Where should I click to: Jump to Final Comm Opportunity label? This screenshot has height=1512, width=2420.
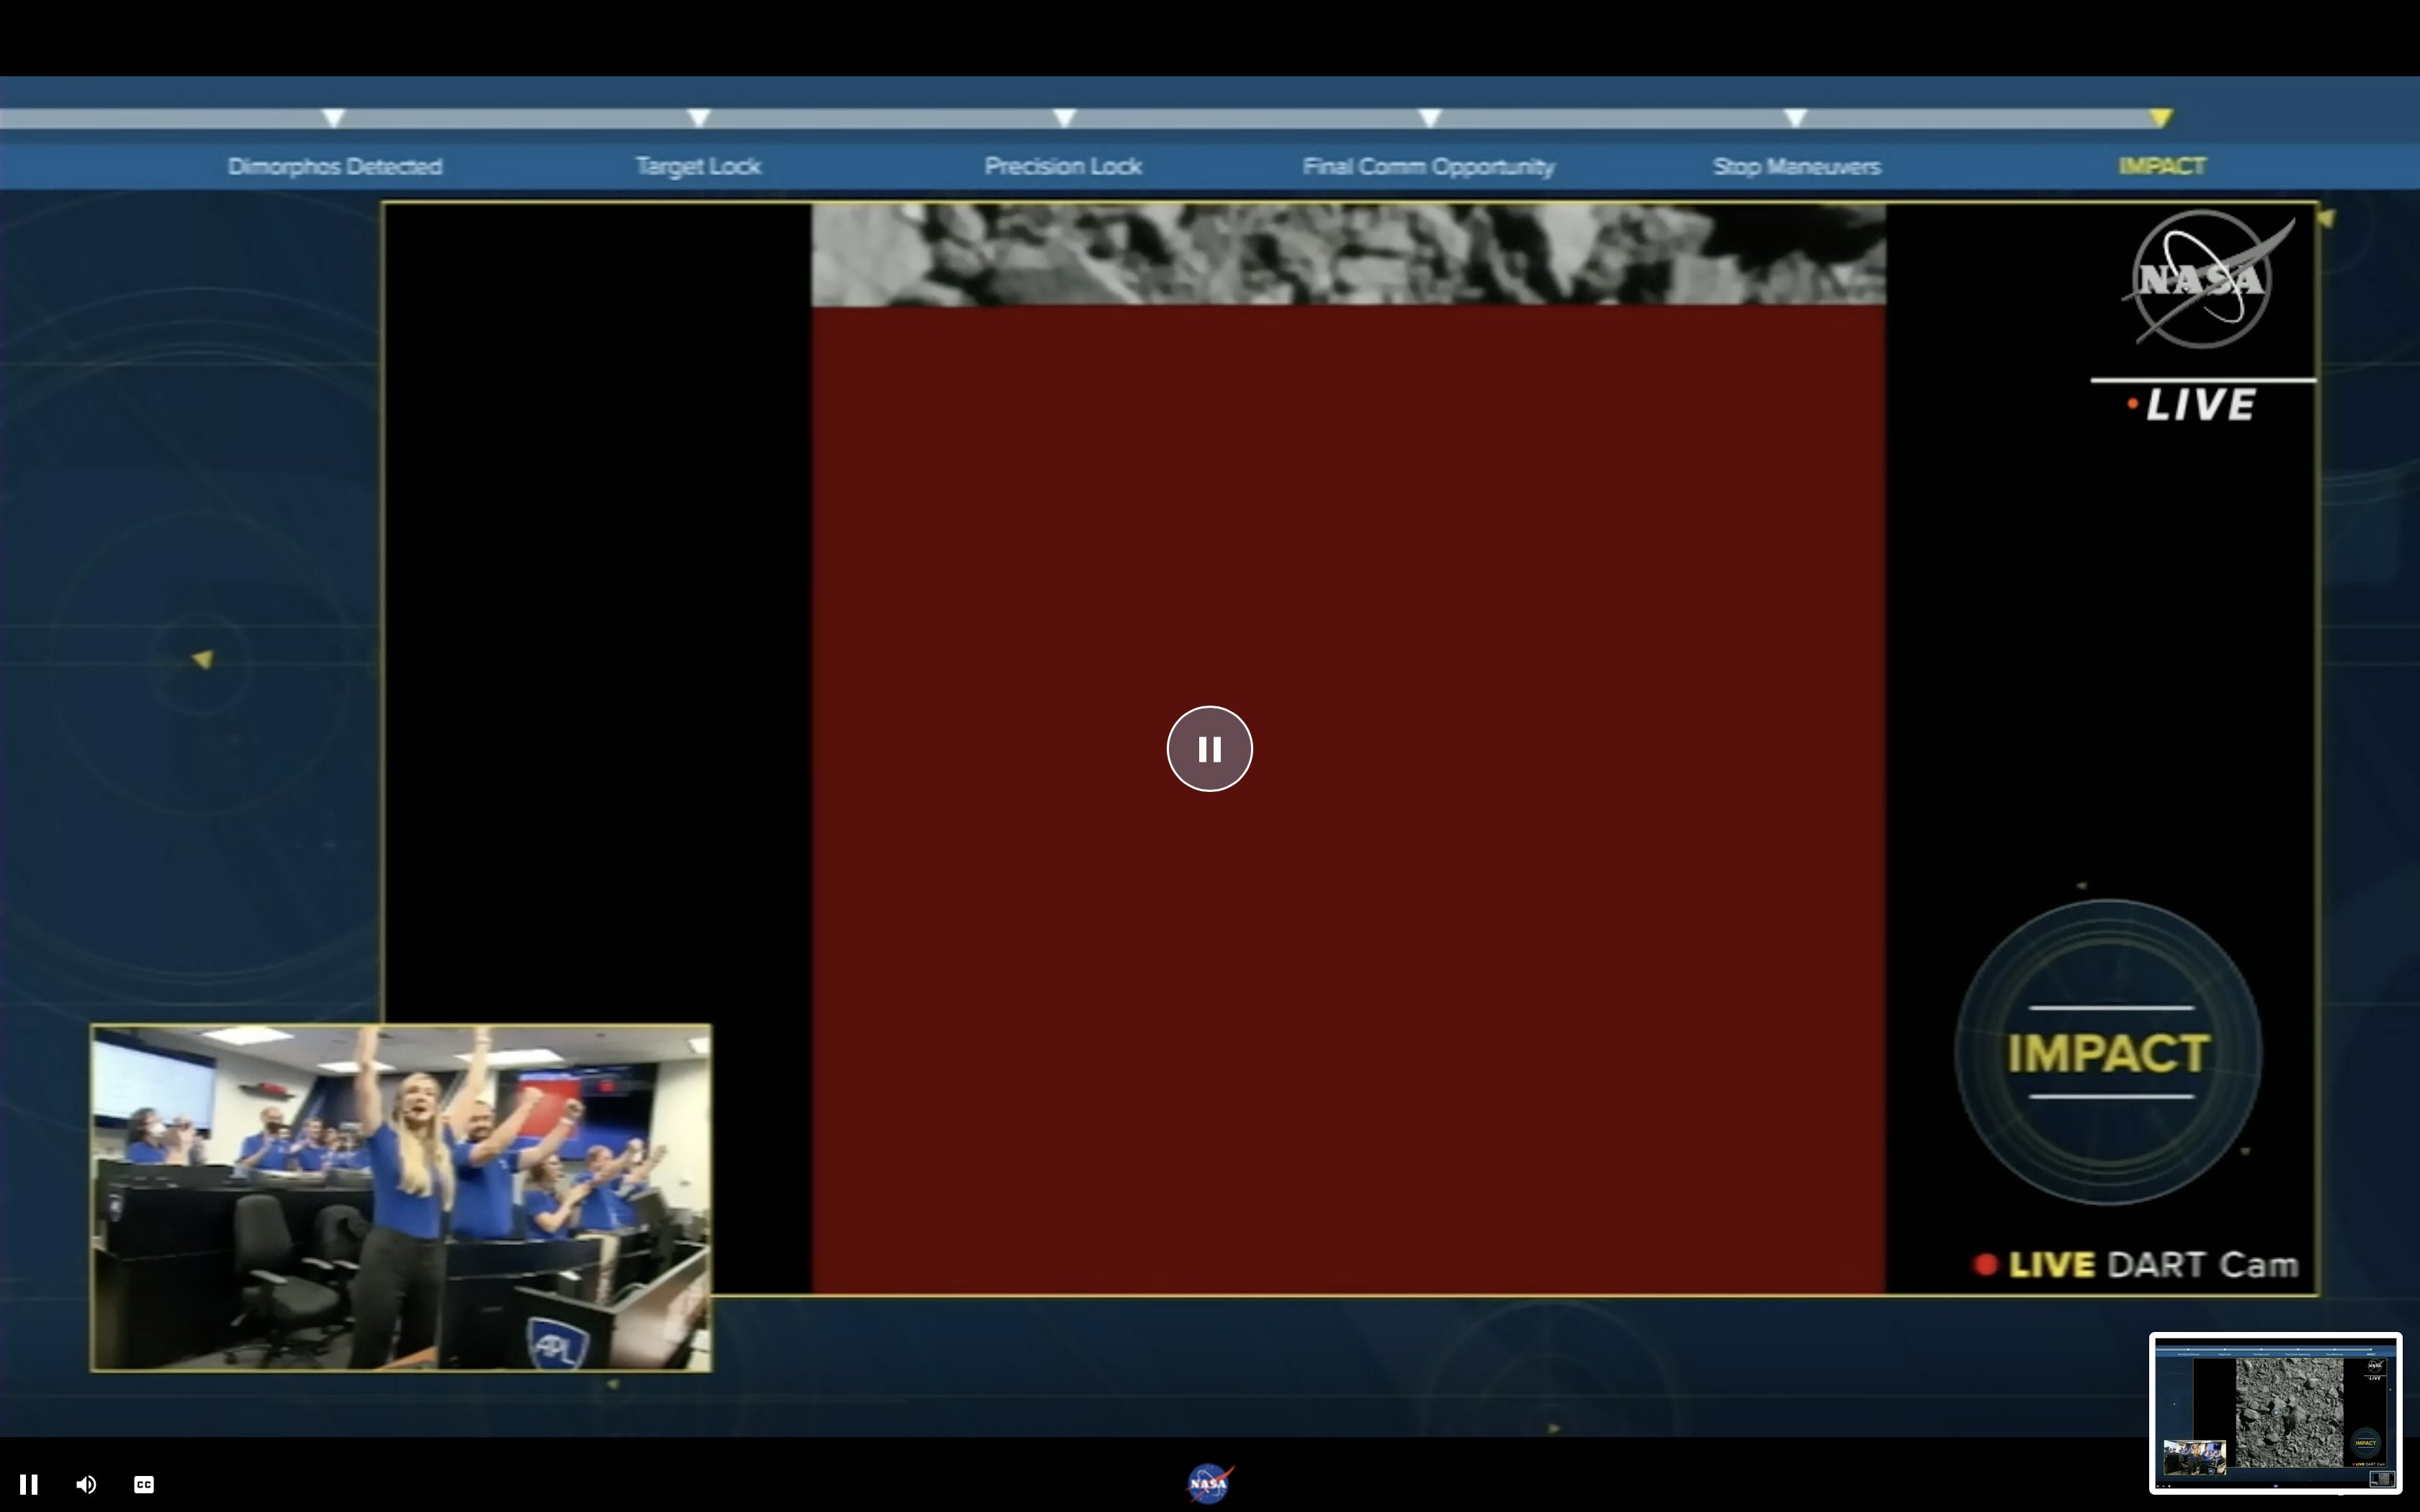1428,167
